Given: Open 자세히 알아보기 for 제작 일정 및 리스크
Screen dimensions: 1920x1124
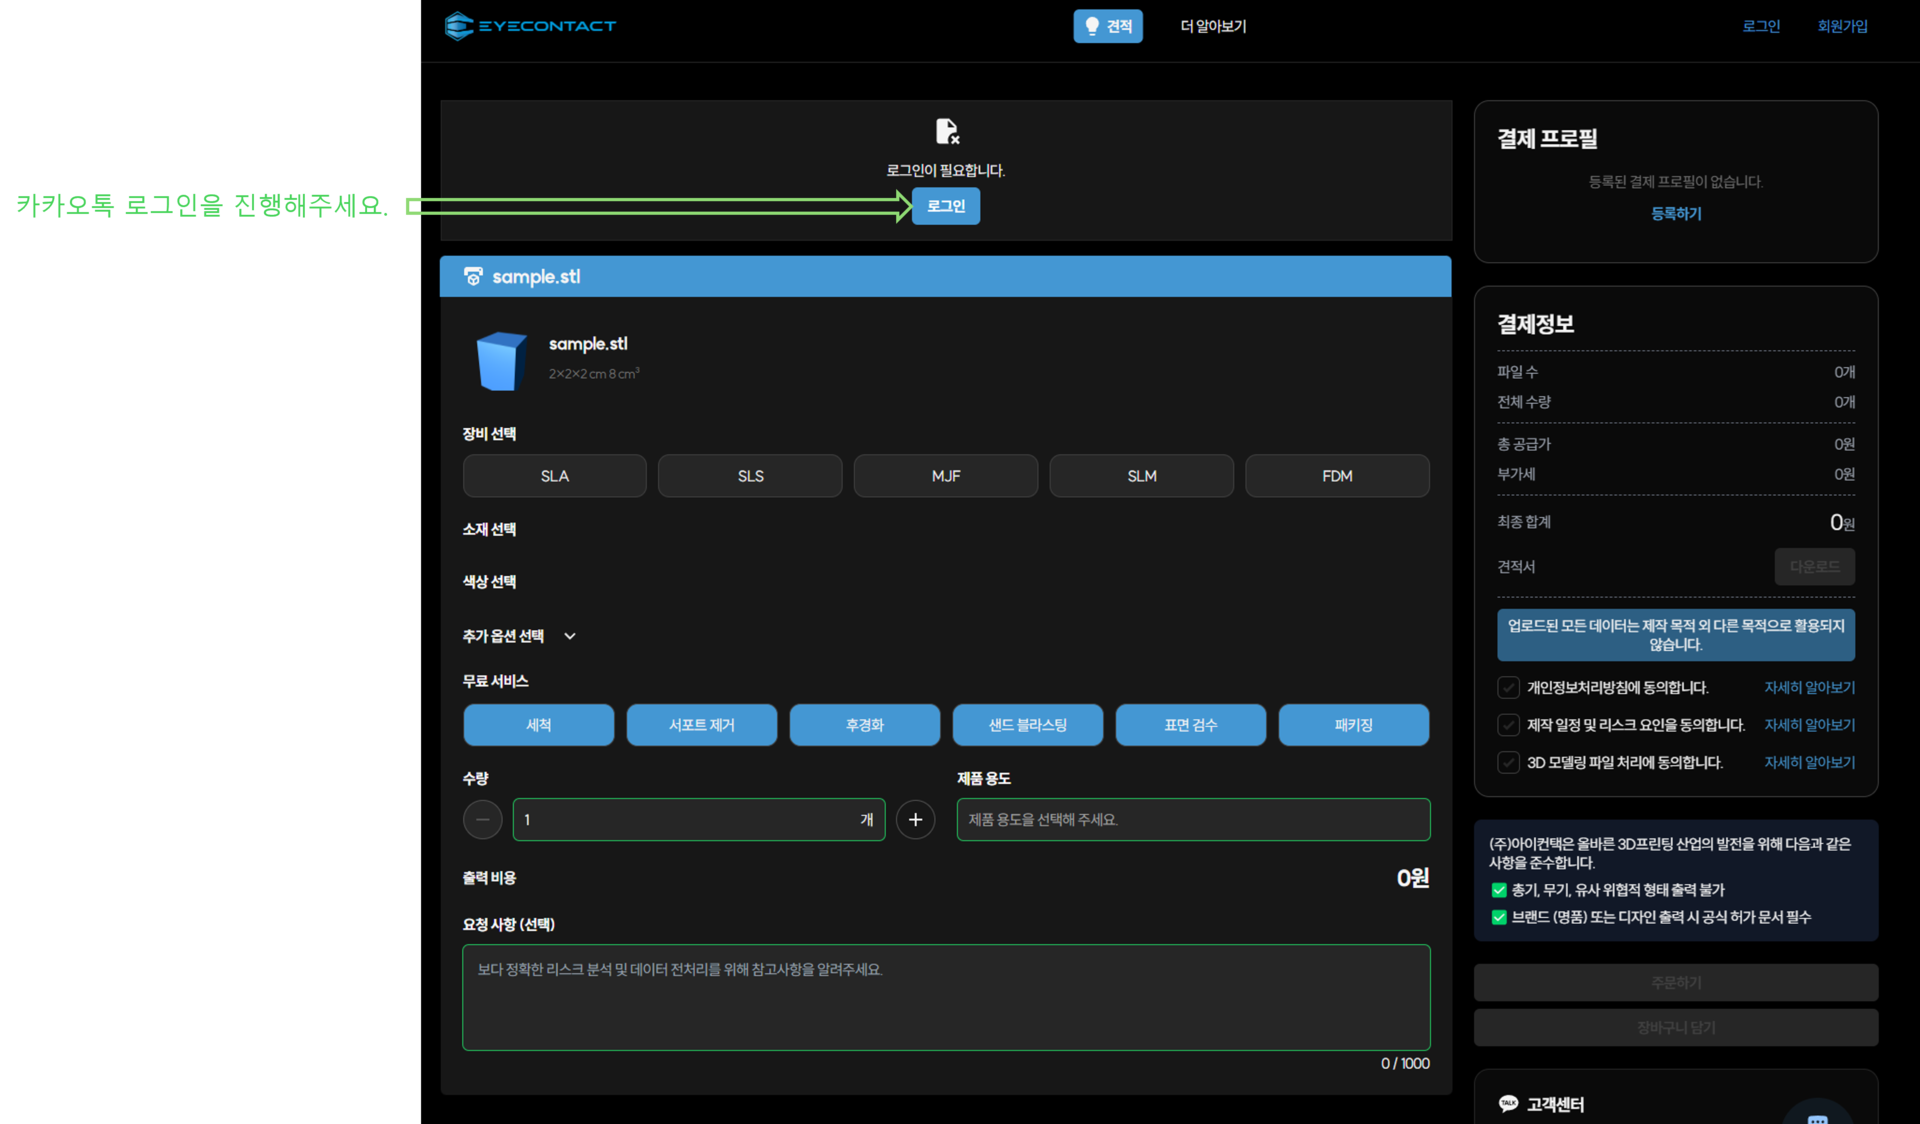Looking at the screenshot, I should point(1809,725).
